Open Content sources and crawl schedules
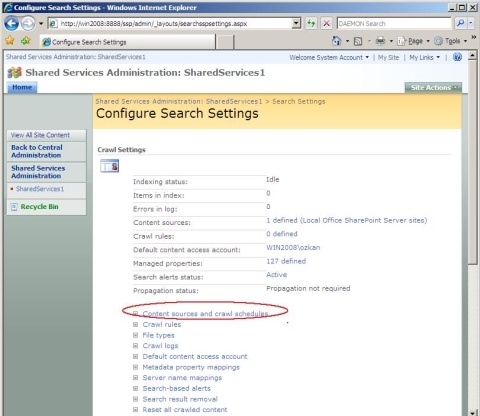Viewport: 480px width, 416px height. coord(205,314)
